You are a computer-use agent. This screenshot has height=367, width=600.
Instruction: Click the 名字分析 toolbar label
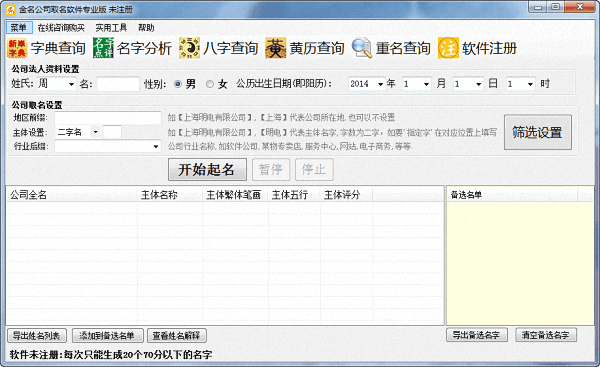click(x=144, y=48)
